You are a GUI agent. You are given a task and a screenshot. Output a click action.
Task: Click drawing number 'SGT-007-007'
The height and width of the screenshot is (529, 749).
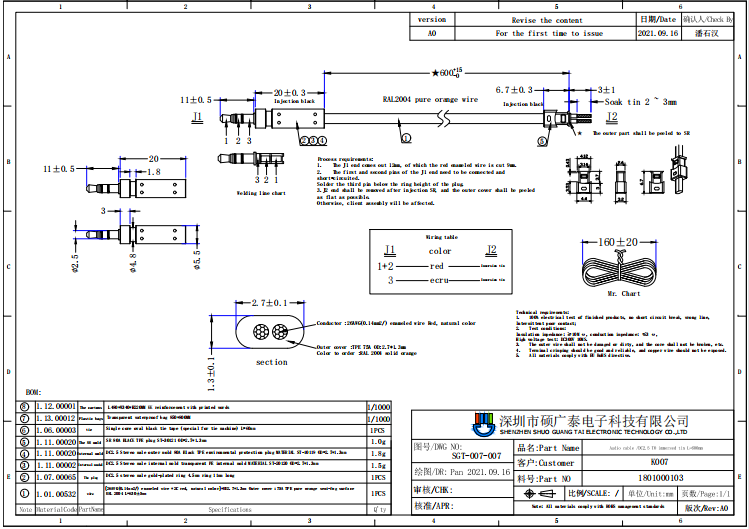tap(476, 456)
